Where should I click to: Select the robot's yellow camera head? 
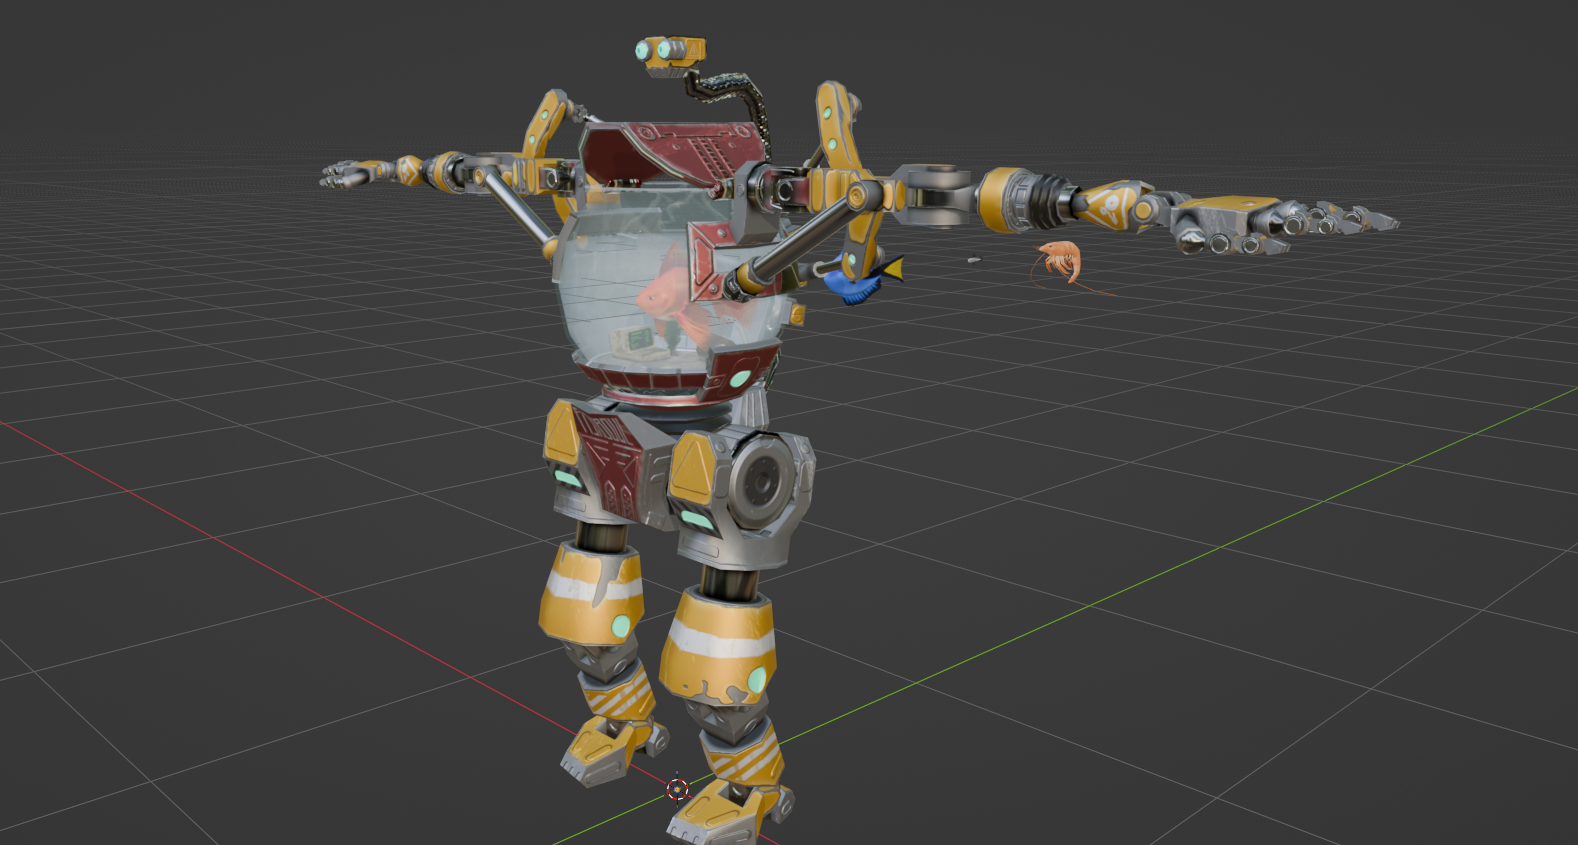[x=671, y=56]
